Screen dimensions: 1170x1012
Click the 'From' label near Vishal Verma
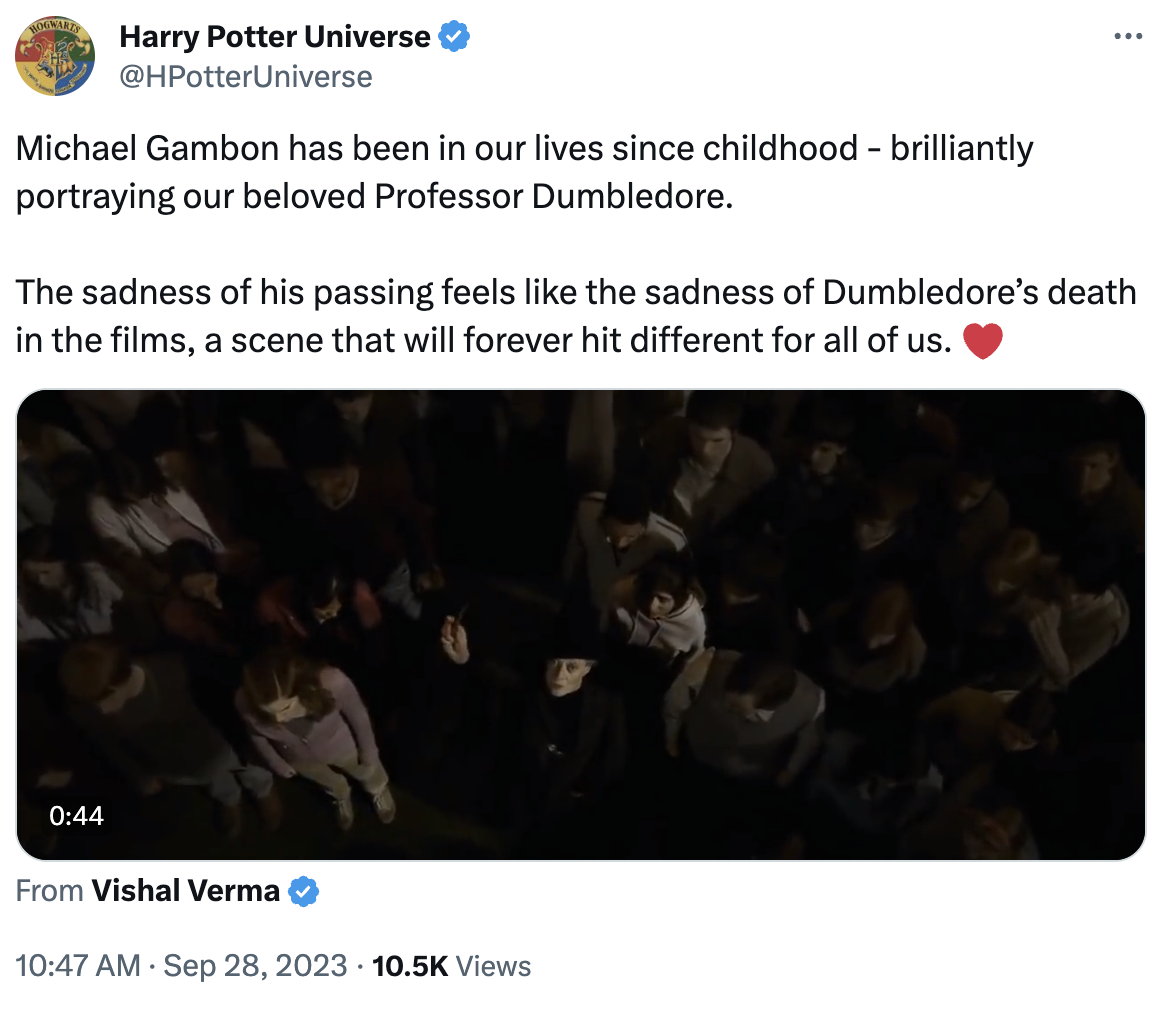49,890
